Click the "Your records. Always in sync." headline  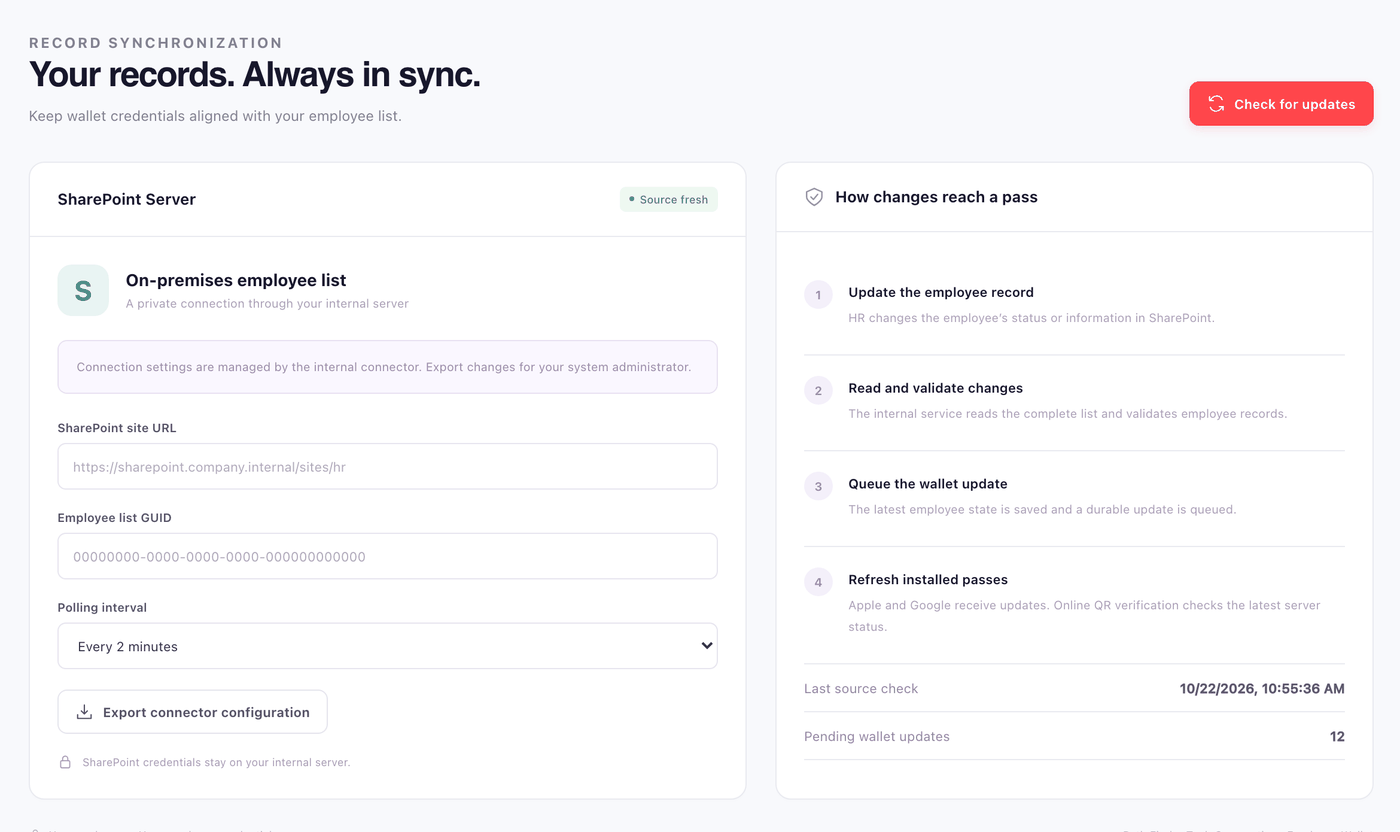point(255,75)
